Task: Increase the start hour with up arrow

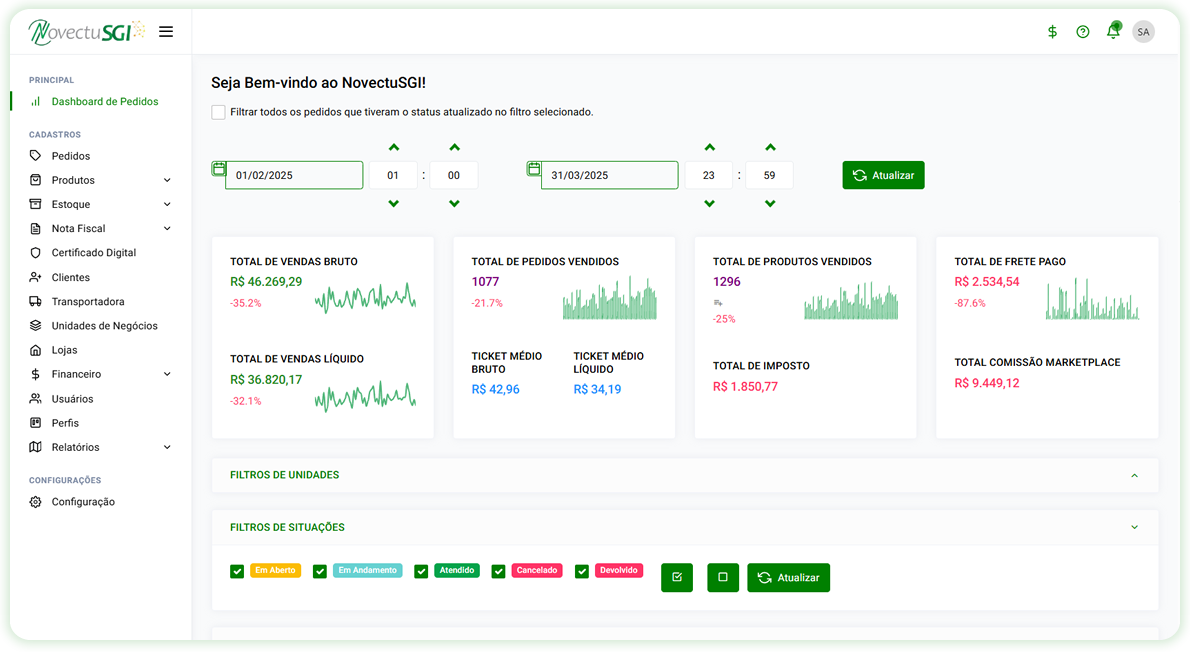Action: click(393, 147)
